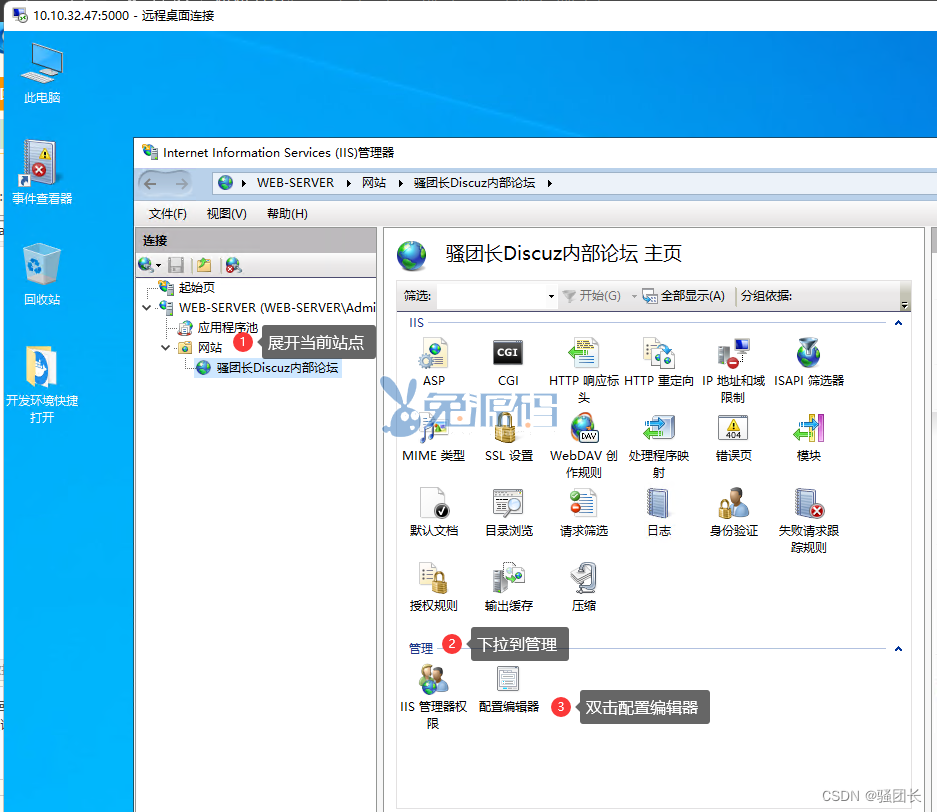The image size is (937, 812).
Task: Open the 开始(G) dropdown arrow
Action: (634, 296)
